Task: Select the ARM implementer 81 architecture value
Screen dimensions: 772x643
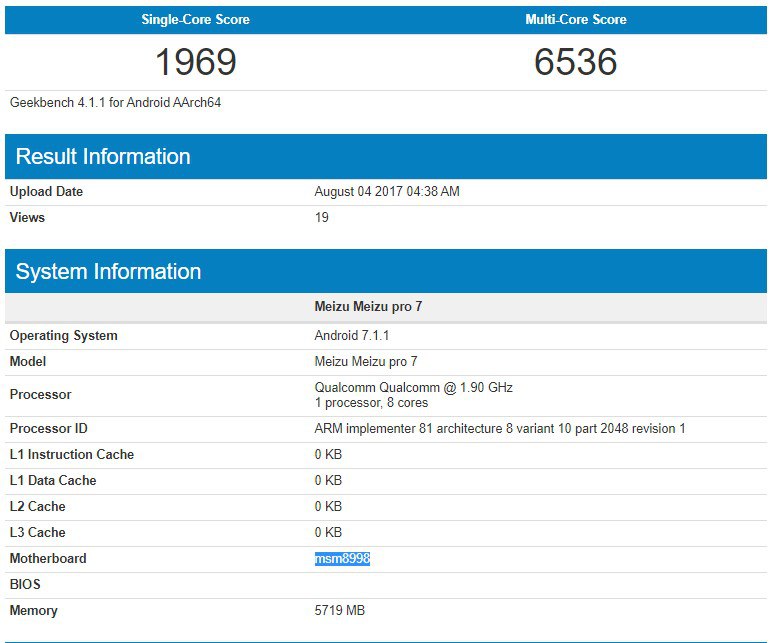Action: tap(500, 429)
